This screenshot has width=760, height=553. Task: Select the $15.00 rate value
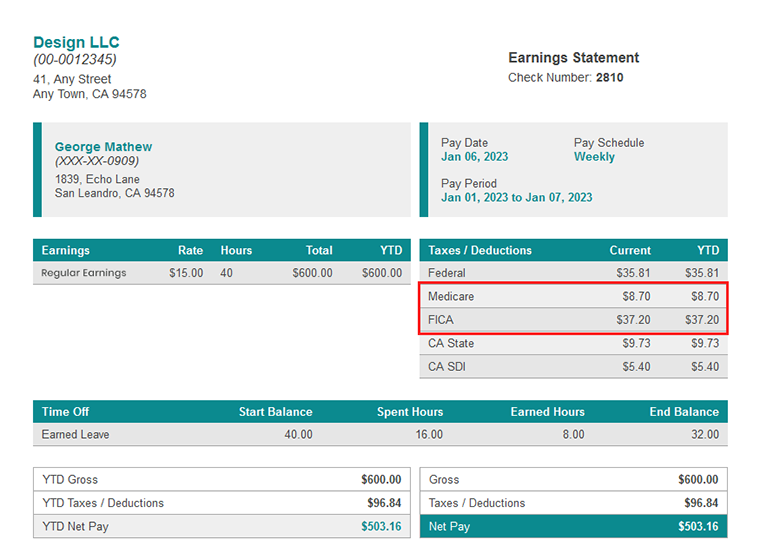tap(186, 273)
